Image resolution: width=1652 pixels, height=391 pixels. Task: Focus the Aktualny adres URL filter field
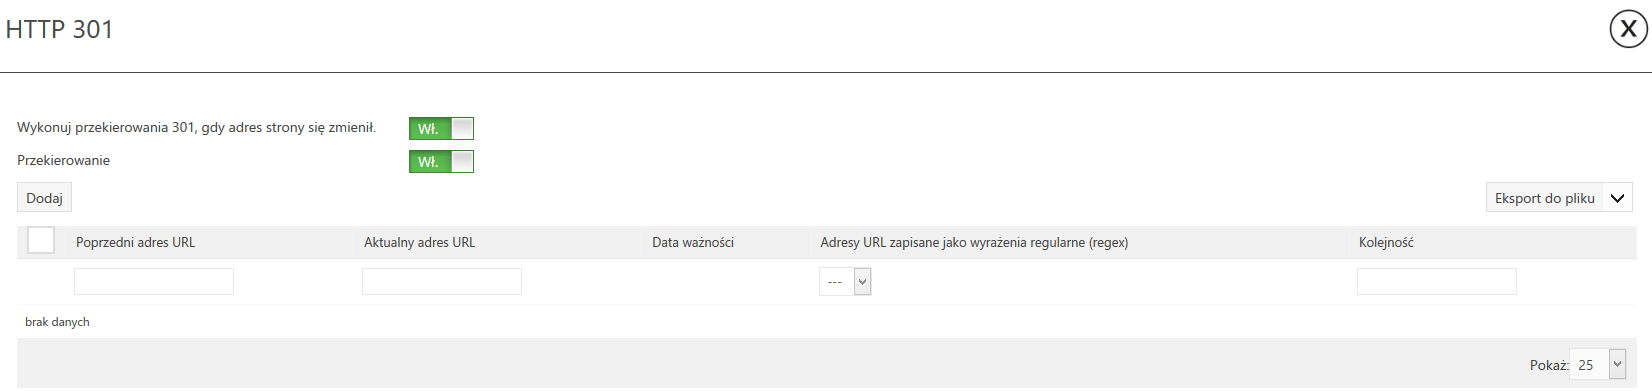click(x=442, y=281)
